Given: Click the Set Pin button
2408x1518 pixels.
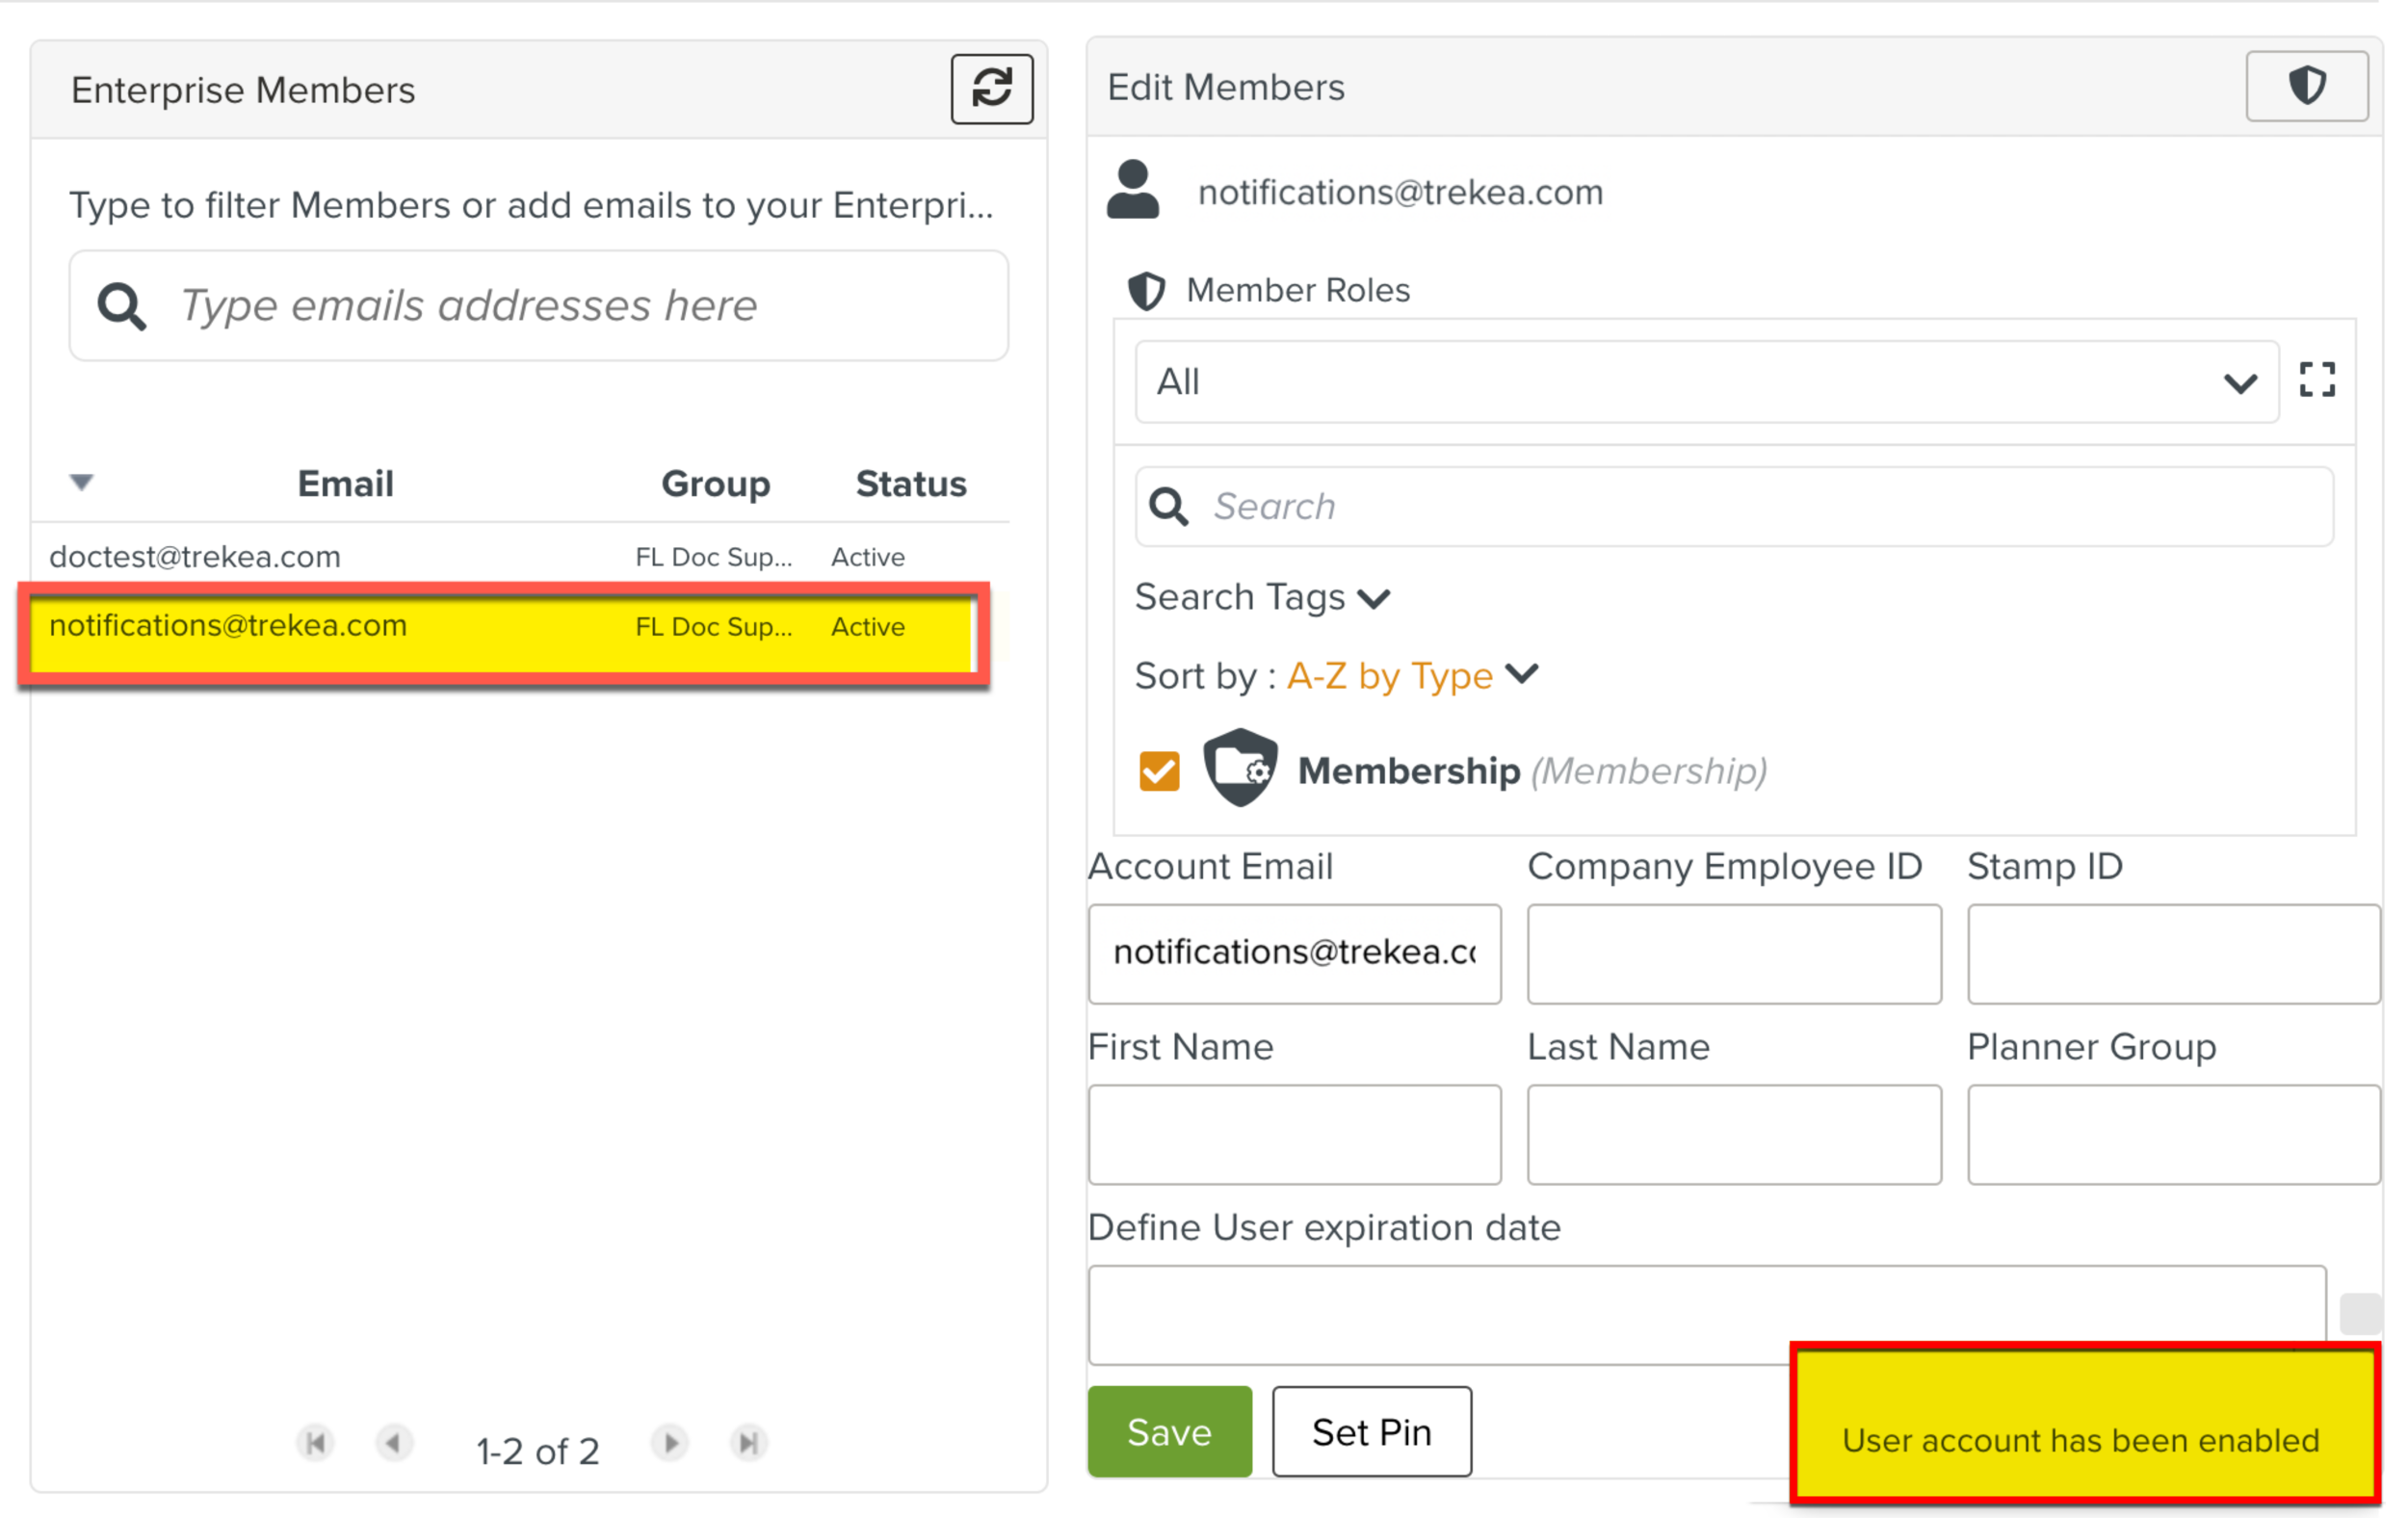Looking at the screenshot, I should click(x=1371, y=1431).
